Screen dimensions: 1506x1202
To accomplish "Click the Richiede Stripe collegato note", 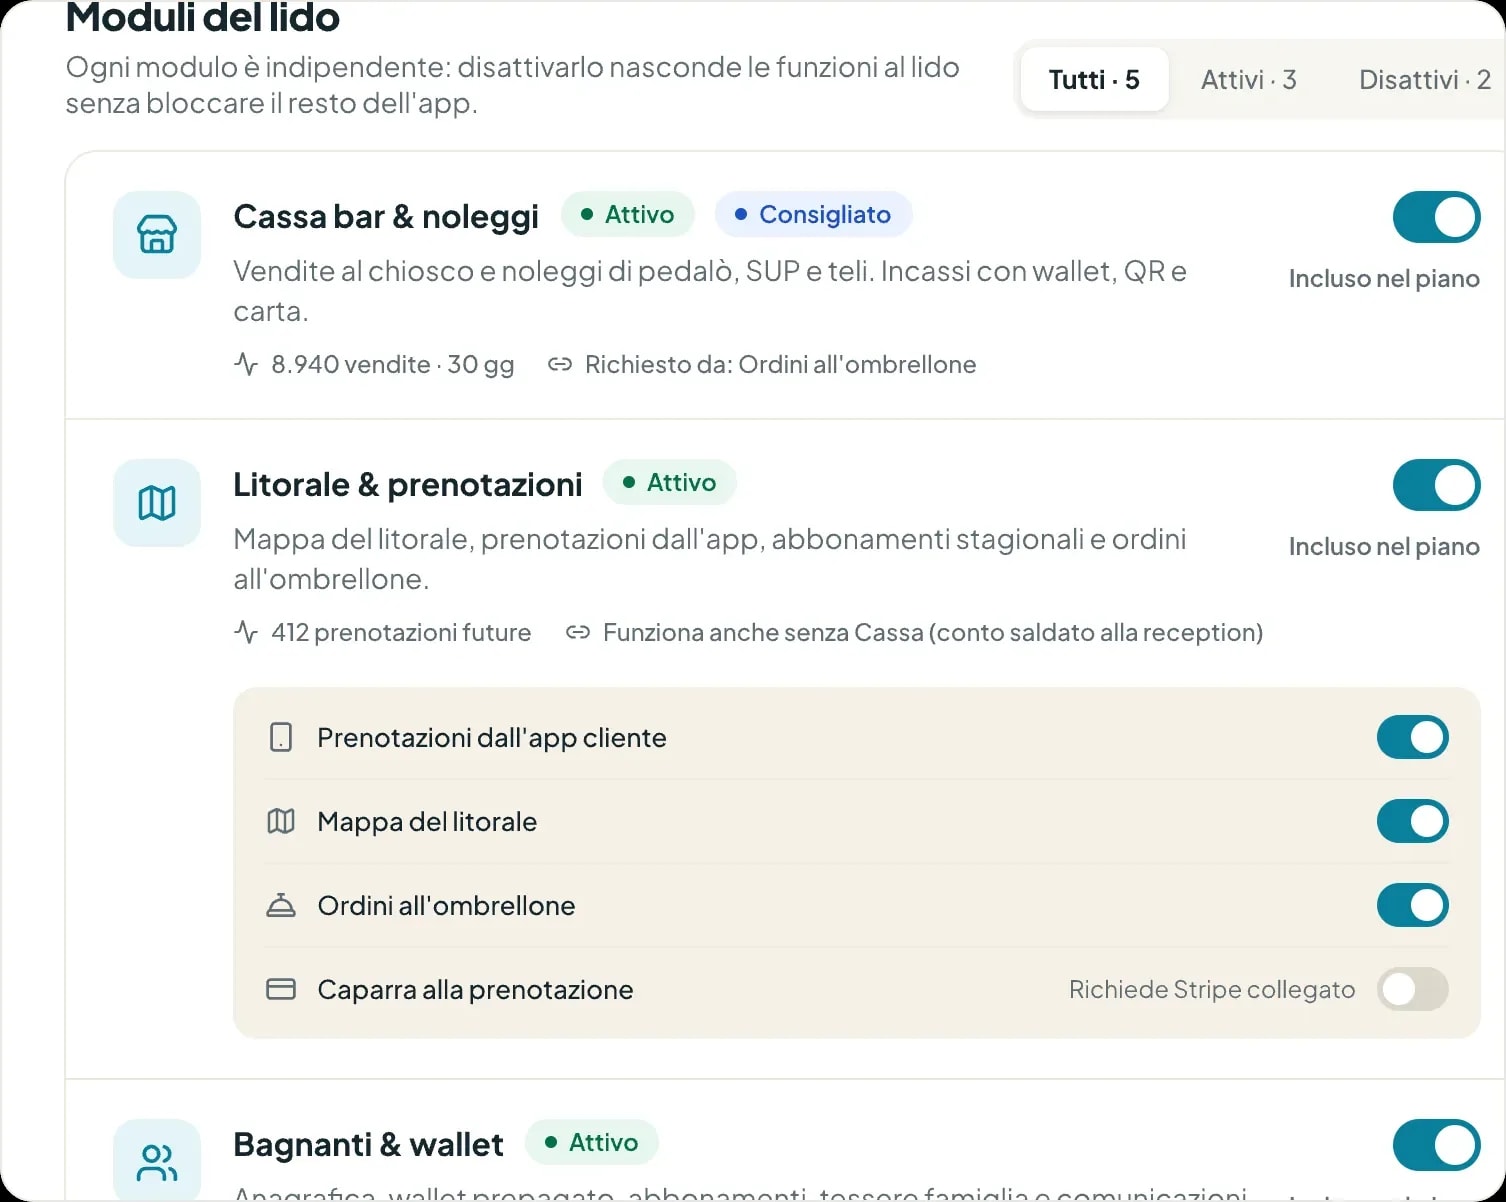I will tap(1212, 990).
